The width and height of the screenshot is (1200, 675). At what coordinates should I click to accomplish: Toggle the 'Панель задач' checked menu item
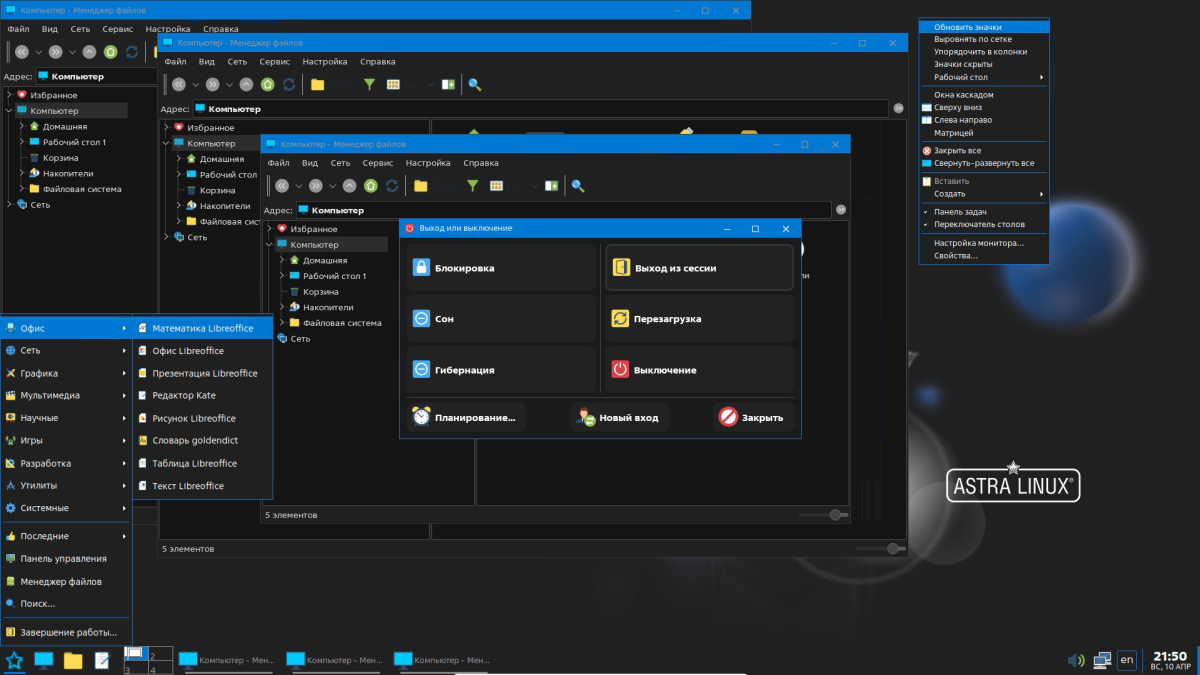pyautogui.click(x=984, y=212)
